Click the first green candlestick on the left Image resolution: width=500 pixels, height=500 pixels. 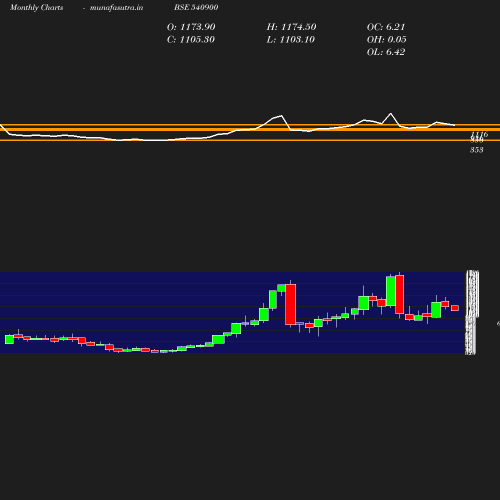pyautogui.click(x=9, y=339)
